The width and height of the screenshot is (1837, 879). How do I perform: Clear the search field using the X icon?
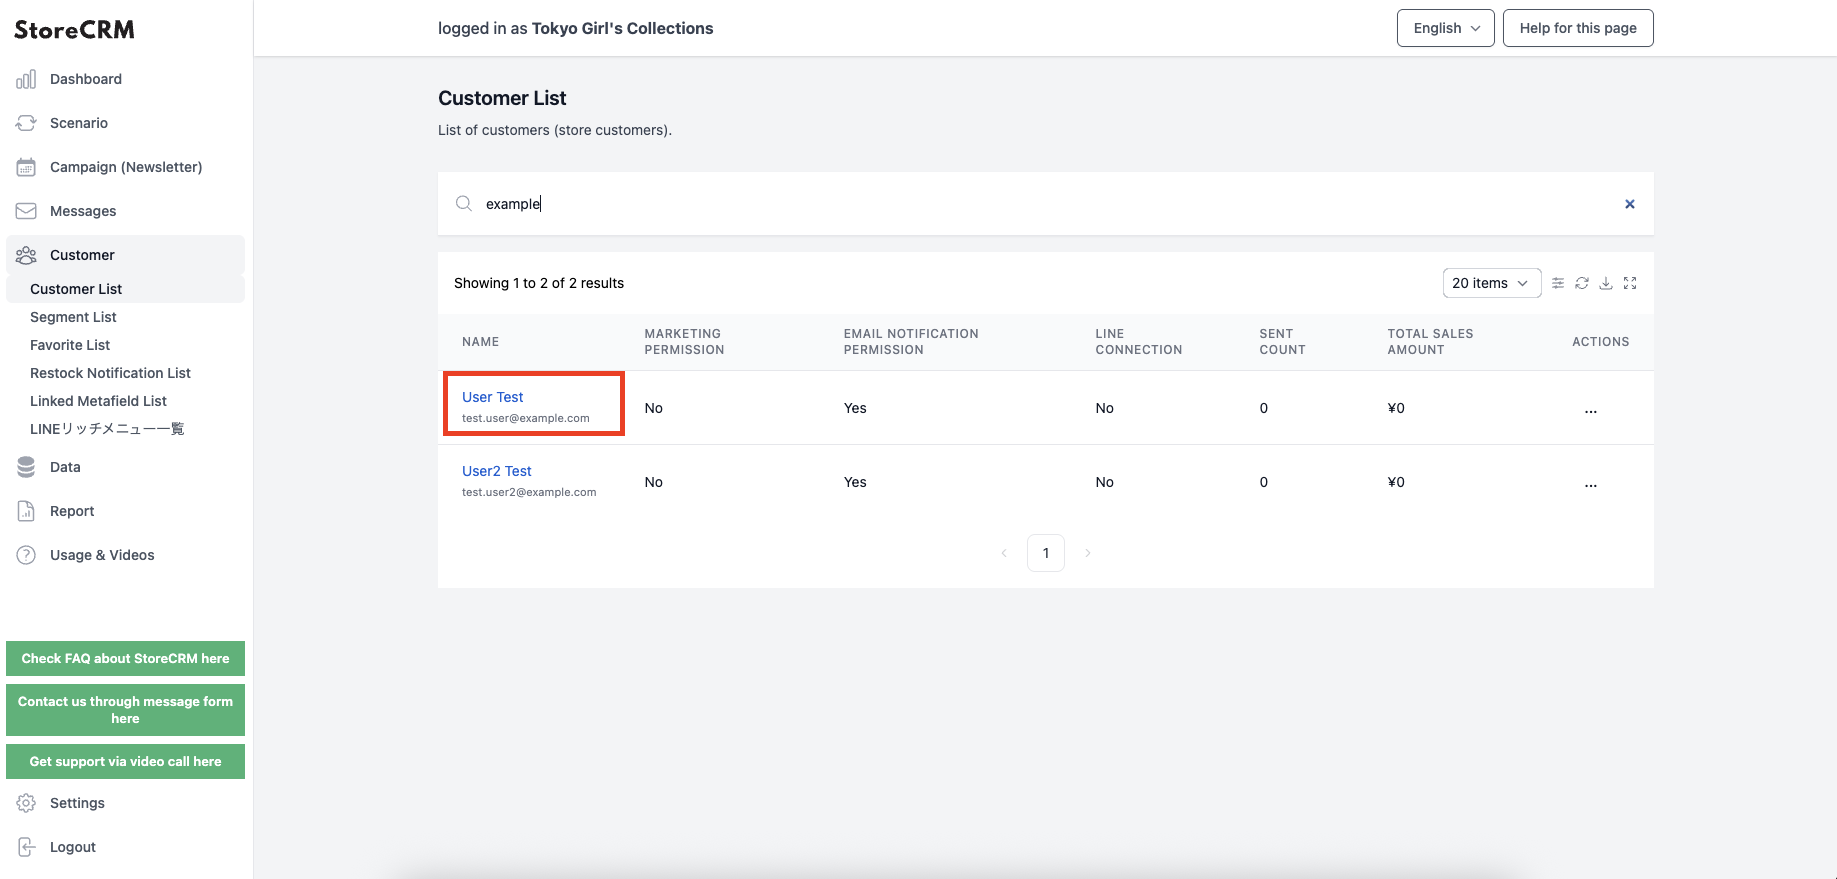click(x=1630, y=204)
